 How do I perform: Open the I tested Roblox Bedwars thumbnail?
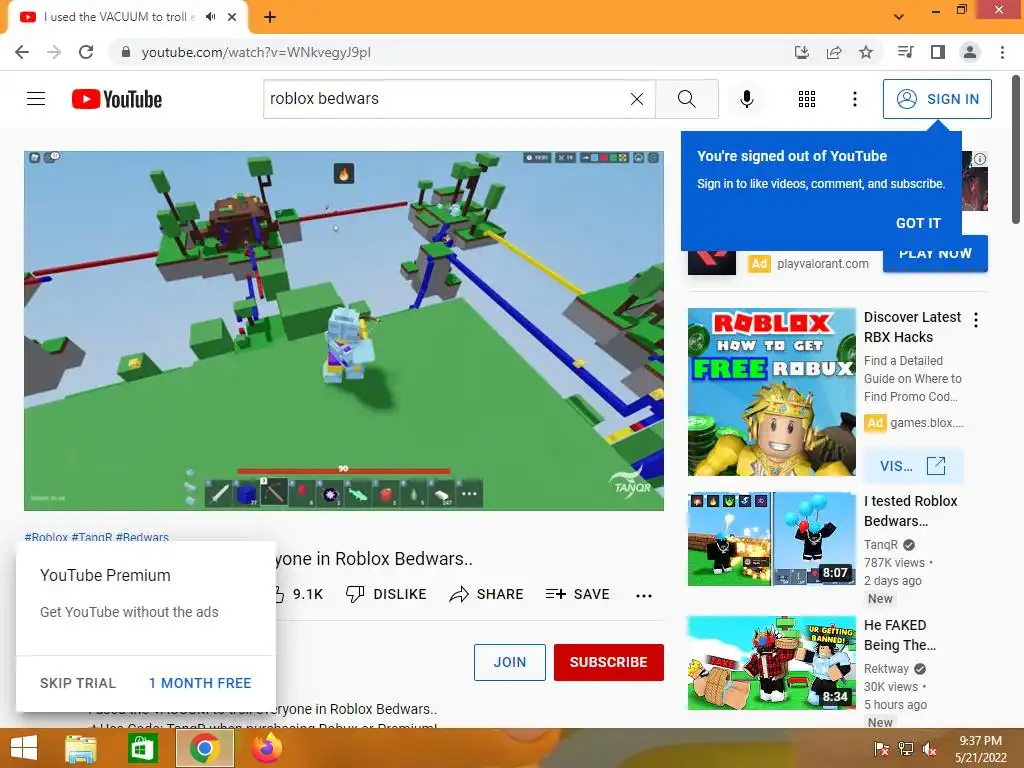click(x=771, y=539)
